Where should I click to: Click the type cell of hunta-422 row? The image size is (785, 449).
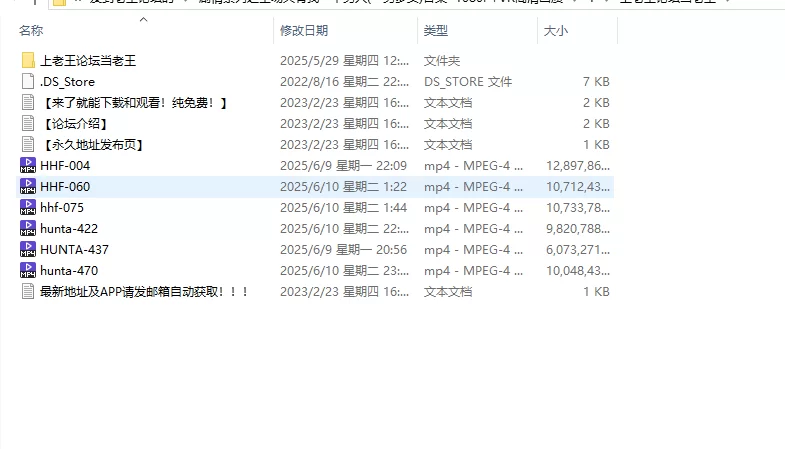coord(473,228)
